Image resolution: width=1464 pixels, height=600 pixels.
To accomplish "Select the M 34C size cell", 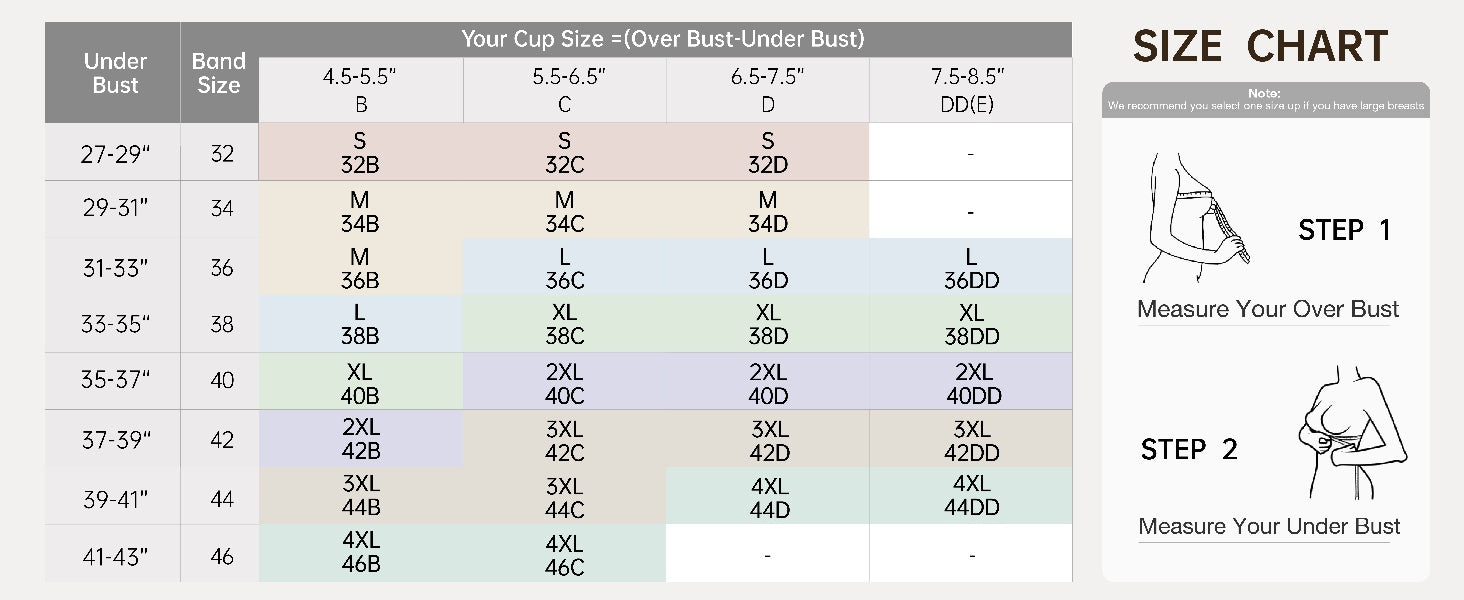I will 565,210.
